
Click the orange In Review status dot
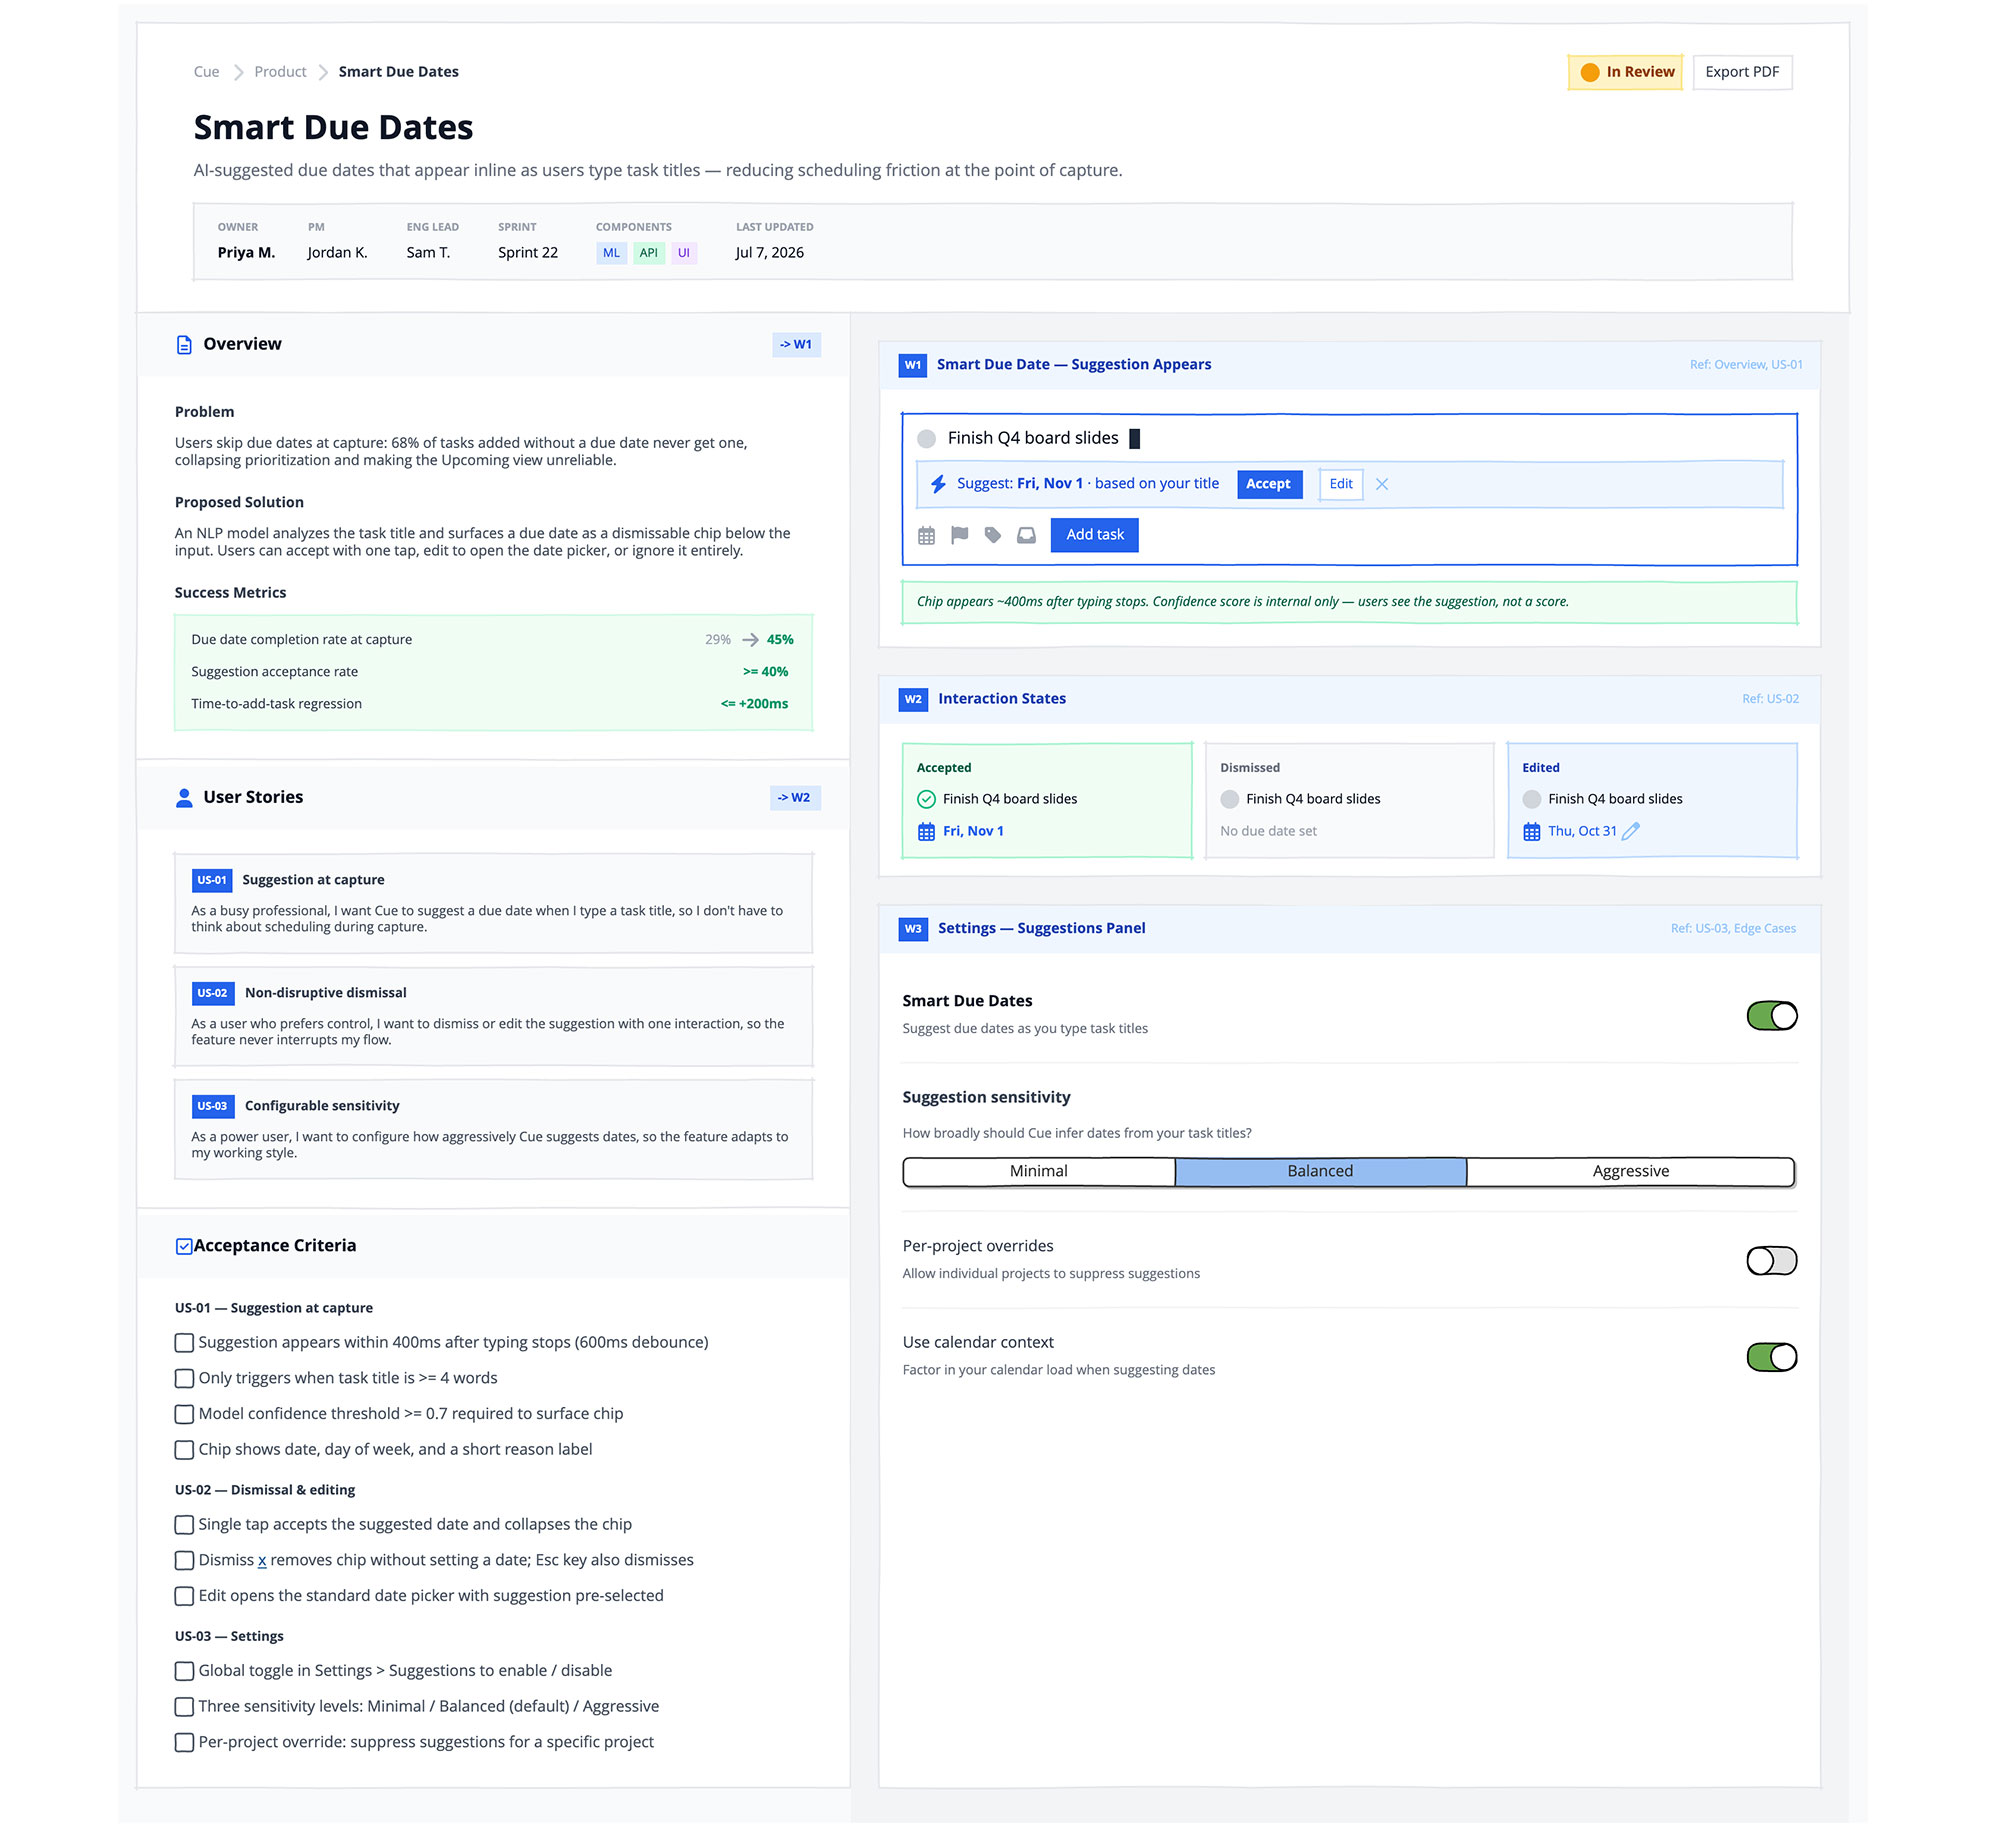[x=1590, y=73]
